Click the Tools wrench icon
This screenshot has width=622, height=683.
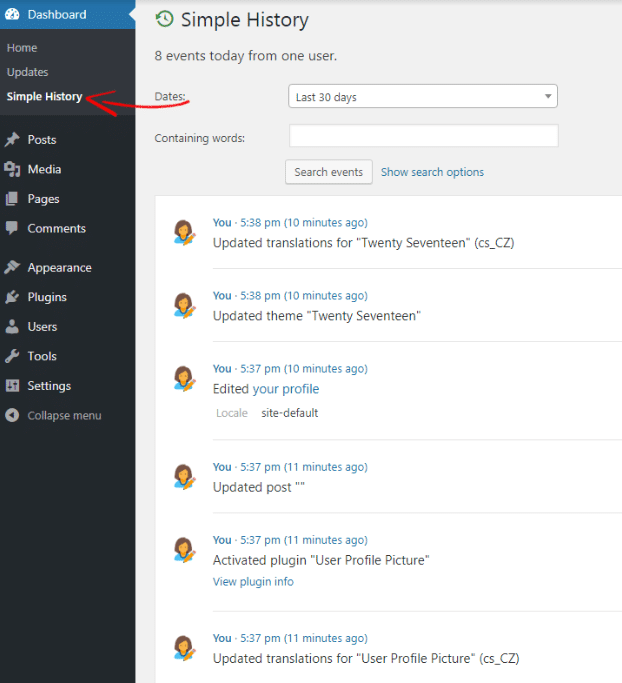pos(12,356)
